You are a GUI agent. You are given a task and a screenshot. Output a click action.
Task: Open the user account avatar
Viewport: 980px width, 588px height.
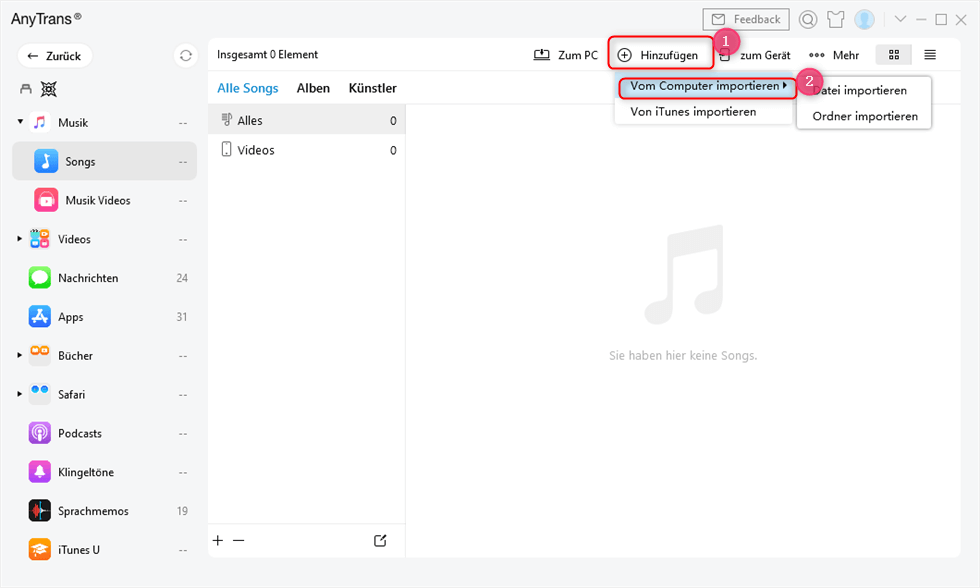864,19
